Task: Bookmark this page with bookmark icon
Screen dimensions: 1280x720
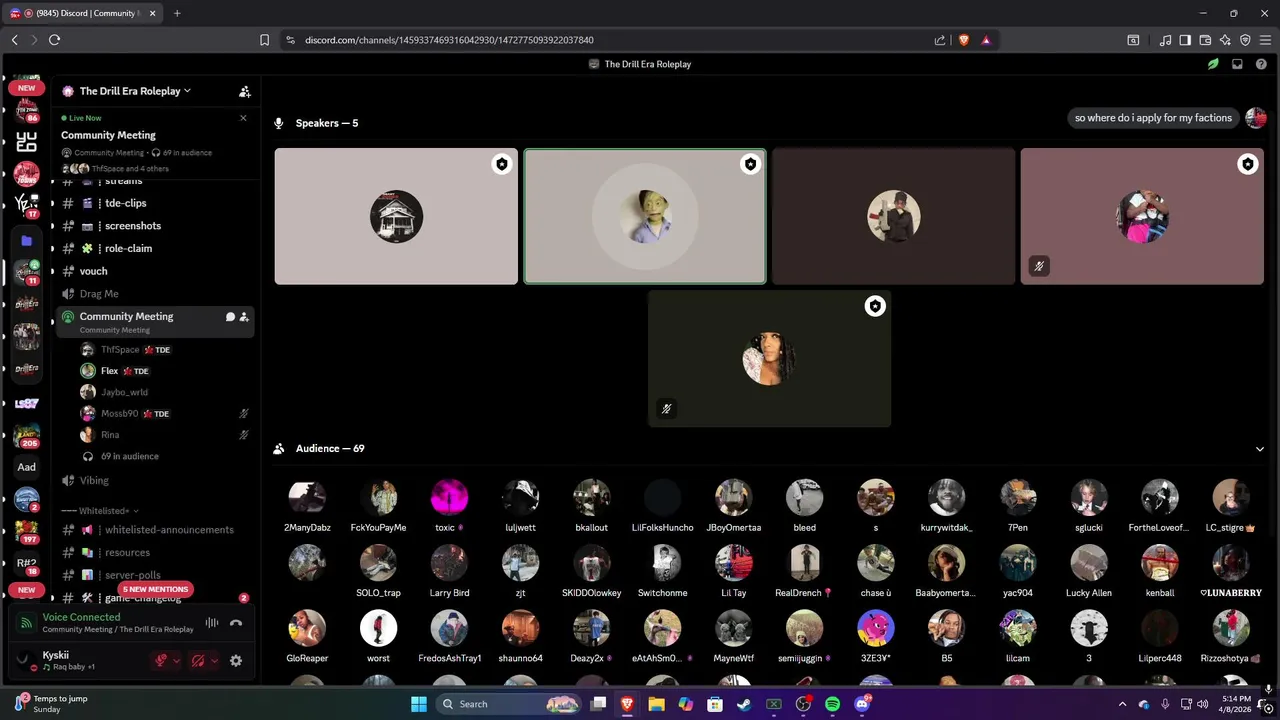Action: click(264, 40)
